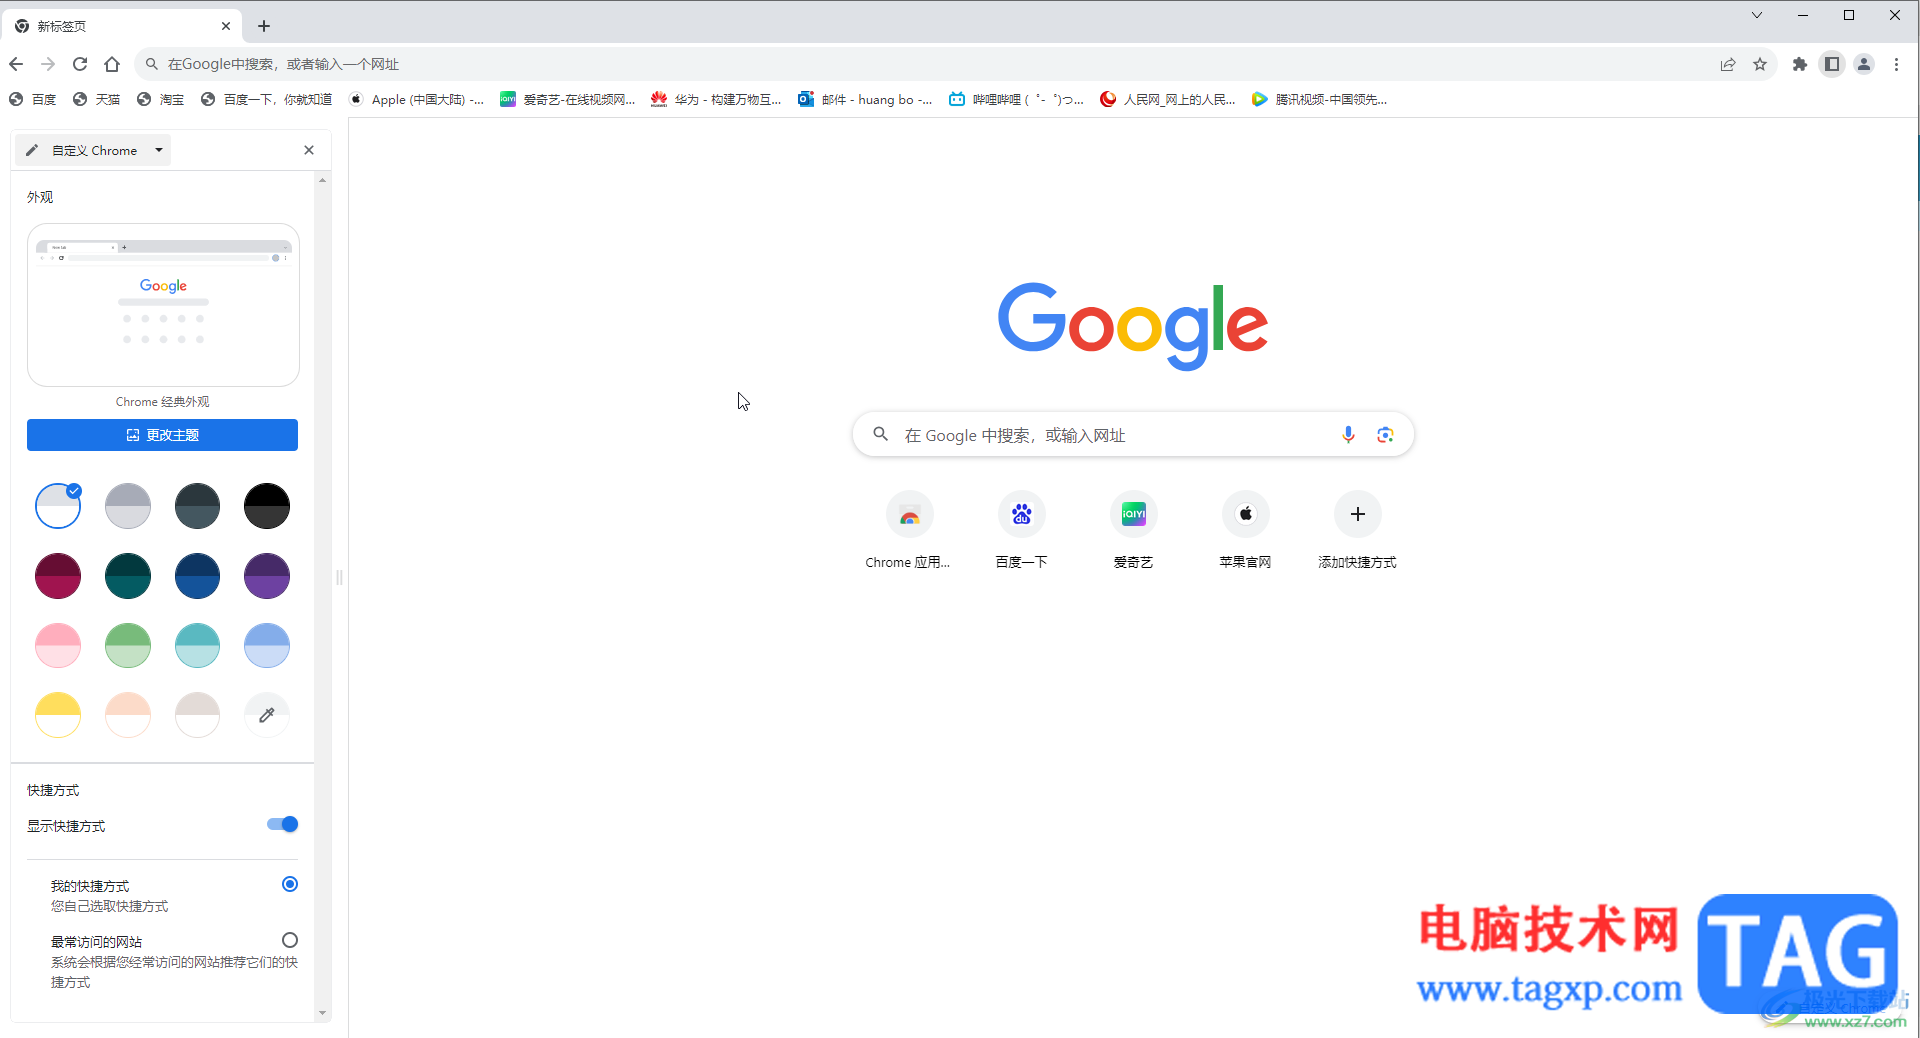Open the 淘宝 bookmark

(x=161, y=99)
